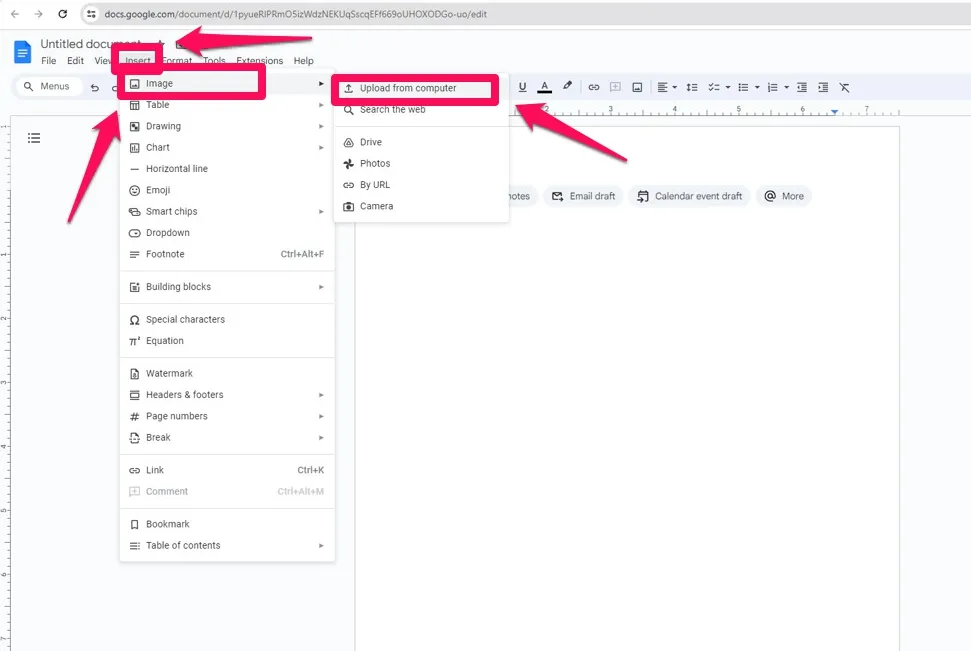Open the Extensions menu
The height and width of the screenshot is (651, 971).
[258, 60]
